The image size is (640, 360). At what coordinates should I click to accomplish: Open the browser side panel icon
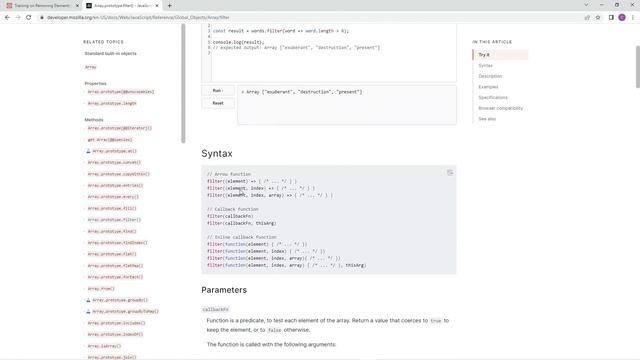tap(611, 18)
